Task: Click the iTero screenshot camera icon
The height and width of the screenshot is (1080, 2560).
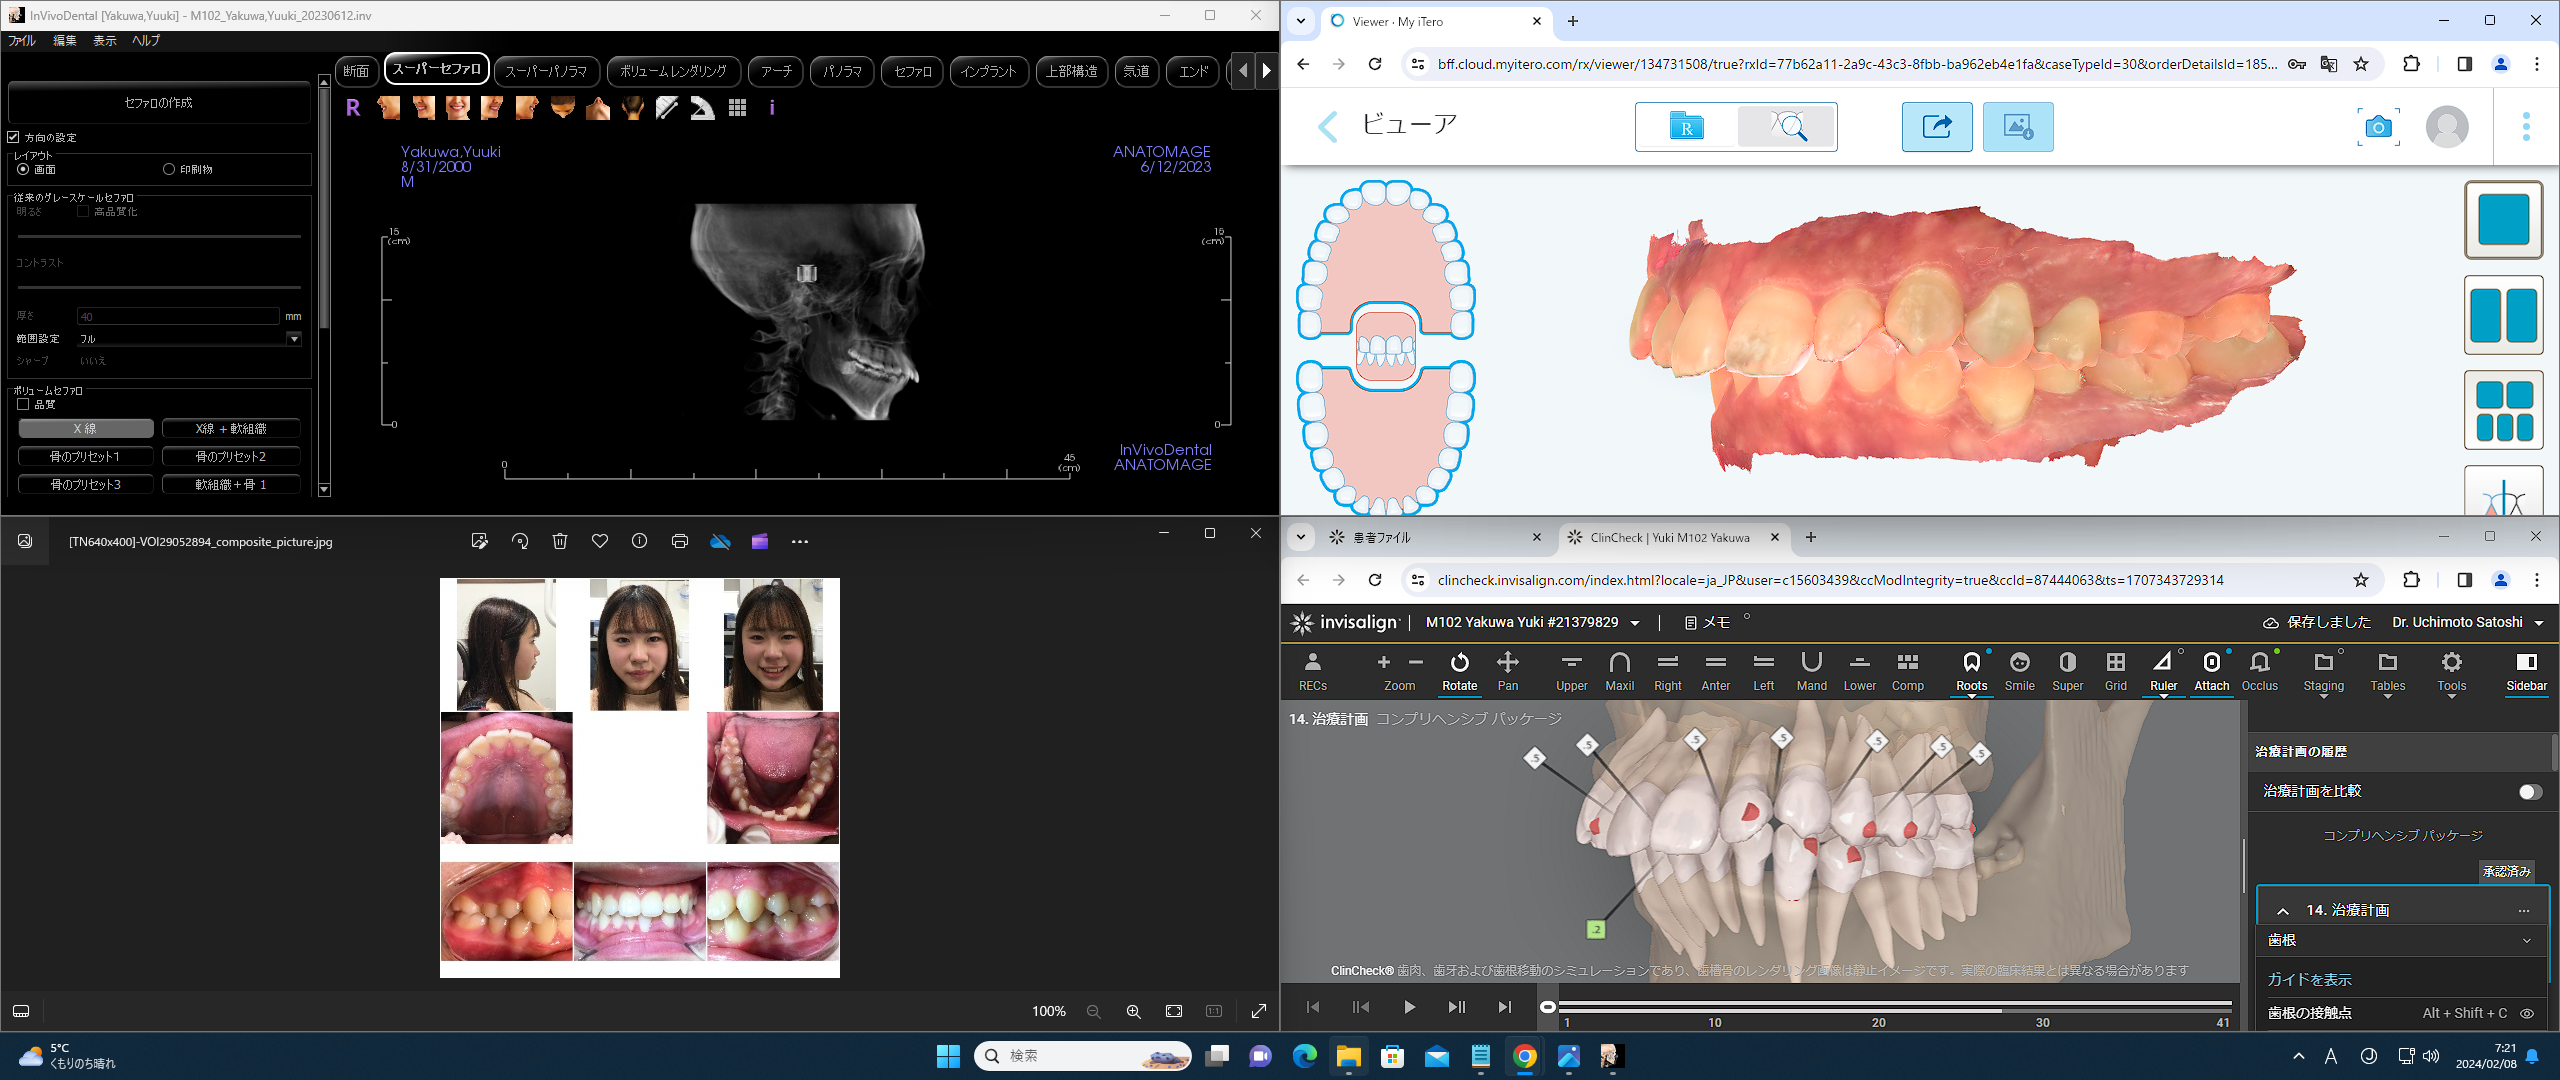Action: tap(2377, 127)
